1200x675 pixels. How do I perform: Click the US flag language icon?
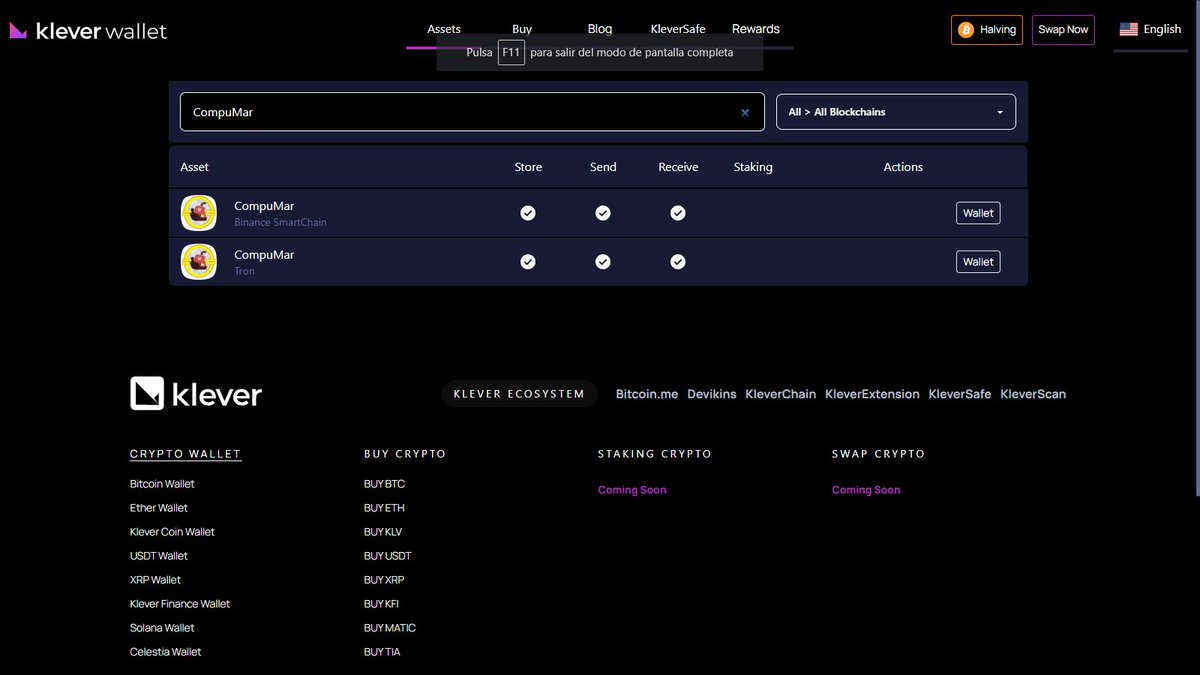(1128, 30)
